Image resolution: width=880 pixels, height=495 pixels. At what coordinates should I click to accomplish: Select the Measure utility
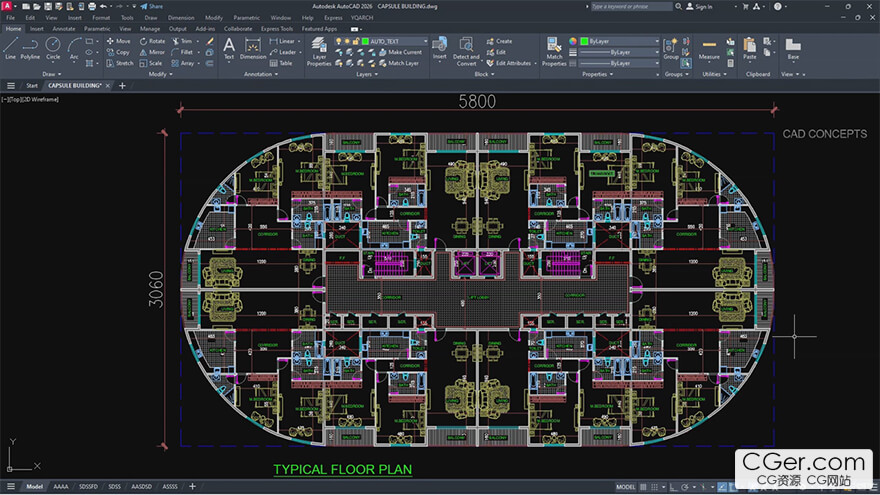click(709, 48)
